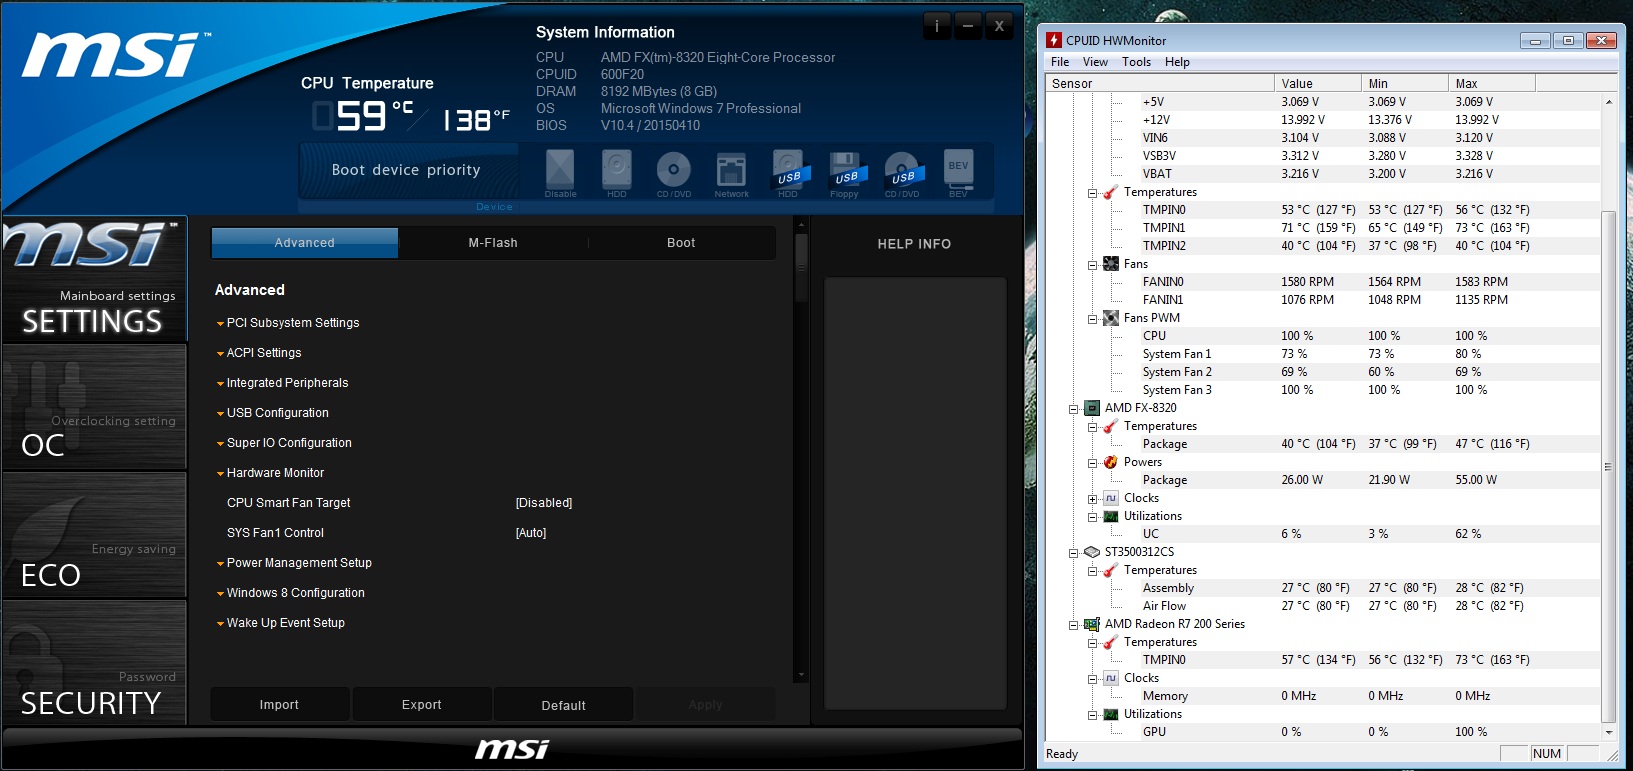Open the info 'i' button in MSI window
This screenshot has width=1633, height=771.
[937, 26]
